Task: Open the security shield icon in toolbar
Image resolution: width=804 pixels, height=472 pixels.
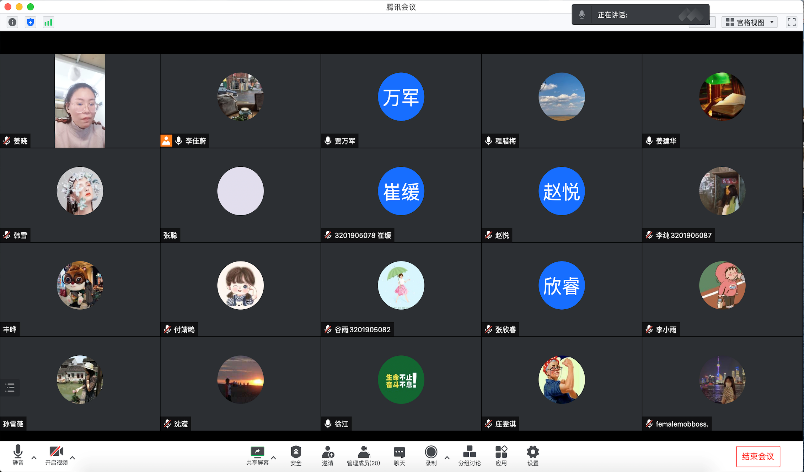Action: point(295,454)
